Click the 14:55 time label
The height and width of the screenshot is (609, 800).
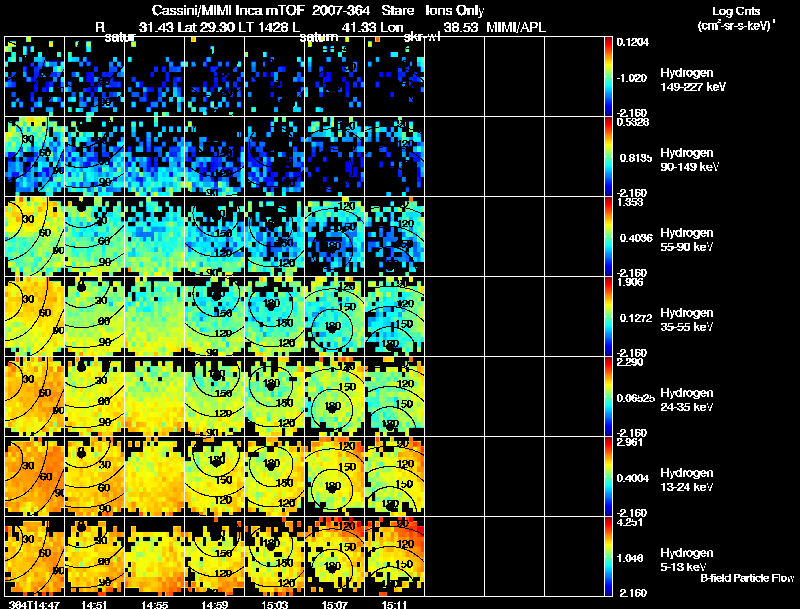coord(154,604)
